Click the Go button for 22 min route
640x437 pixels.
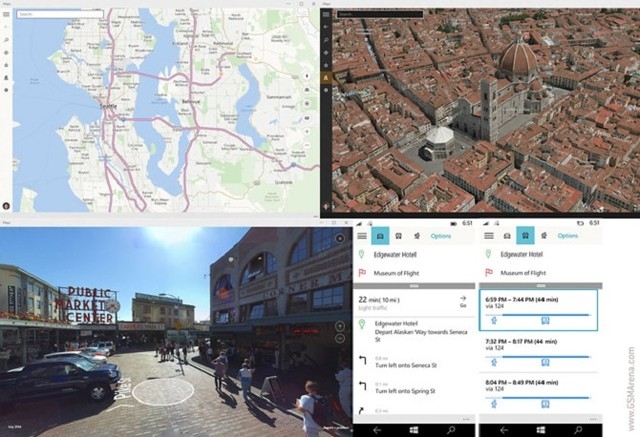click(463, 302)
